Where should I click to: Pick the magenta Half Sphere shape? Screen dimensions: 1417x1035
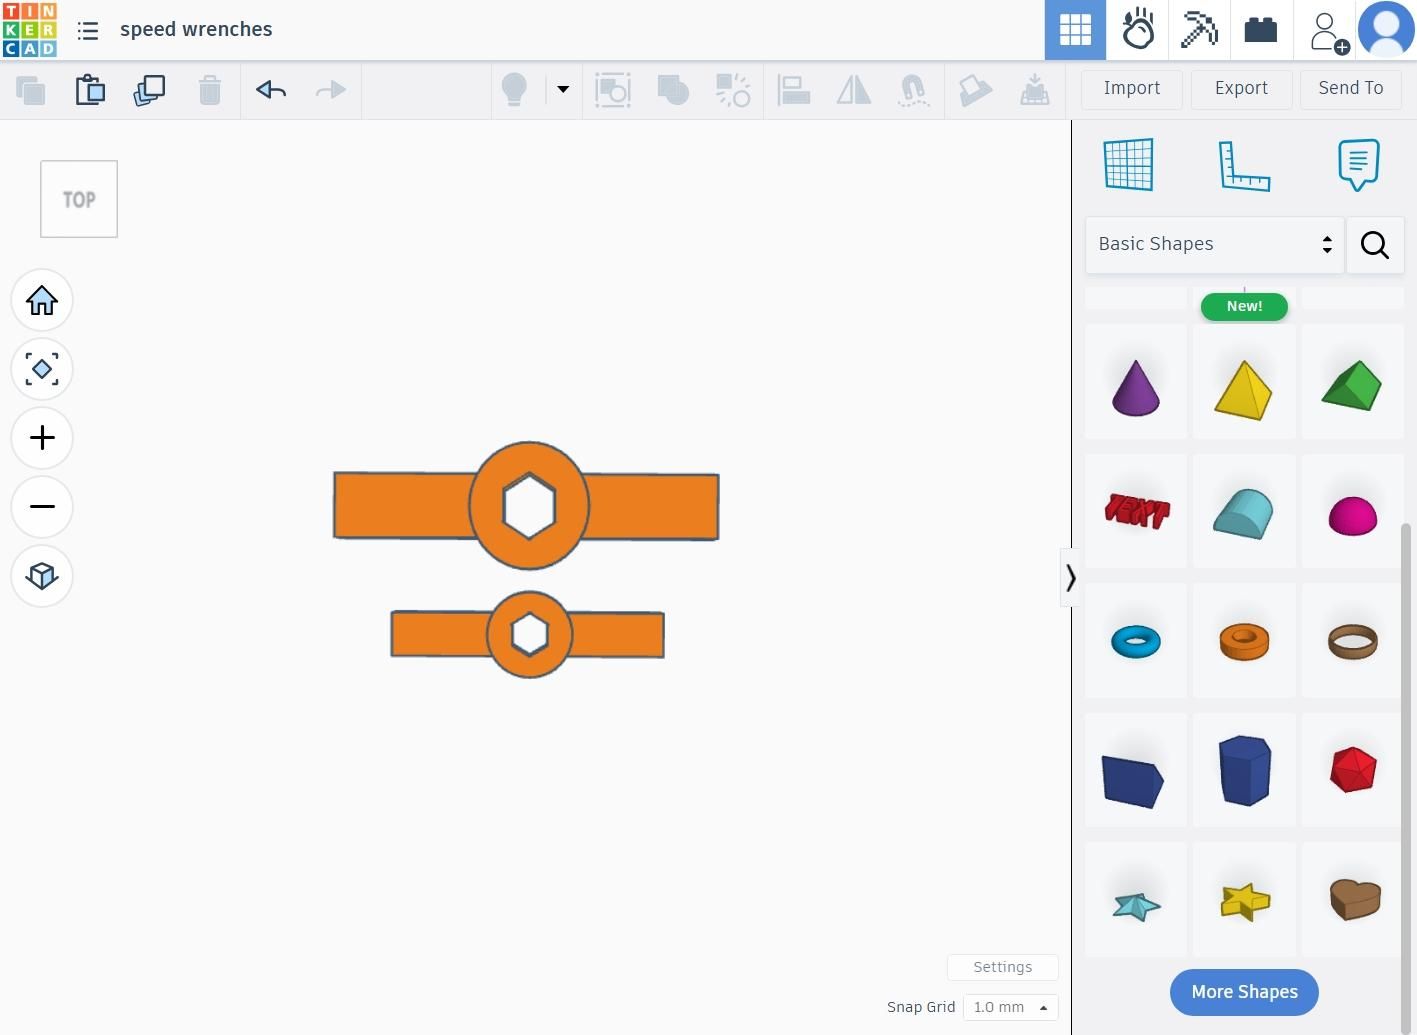click(x=1352, y=513)
